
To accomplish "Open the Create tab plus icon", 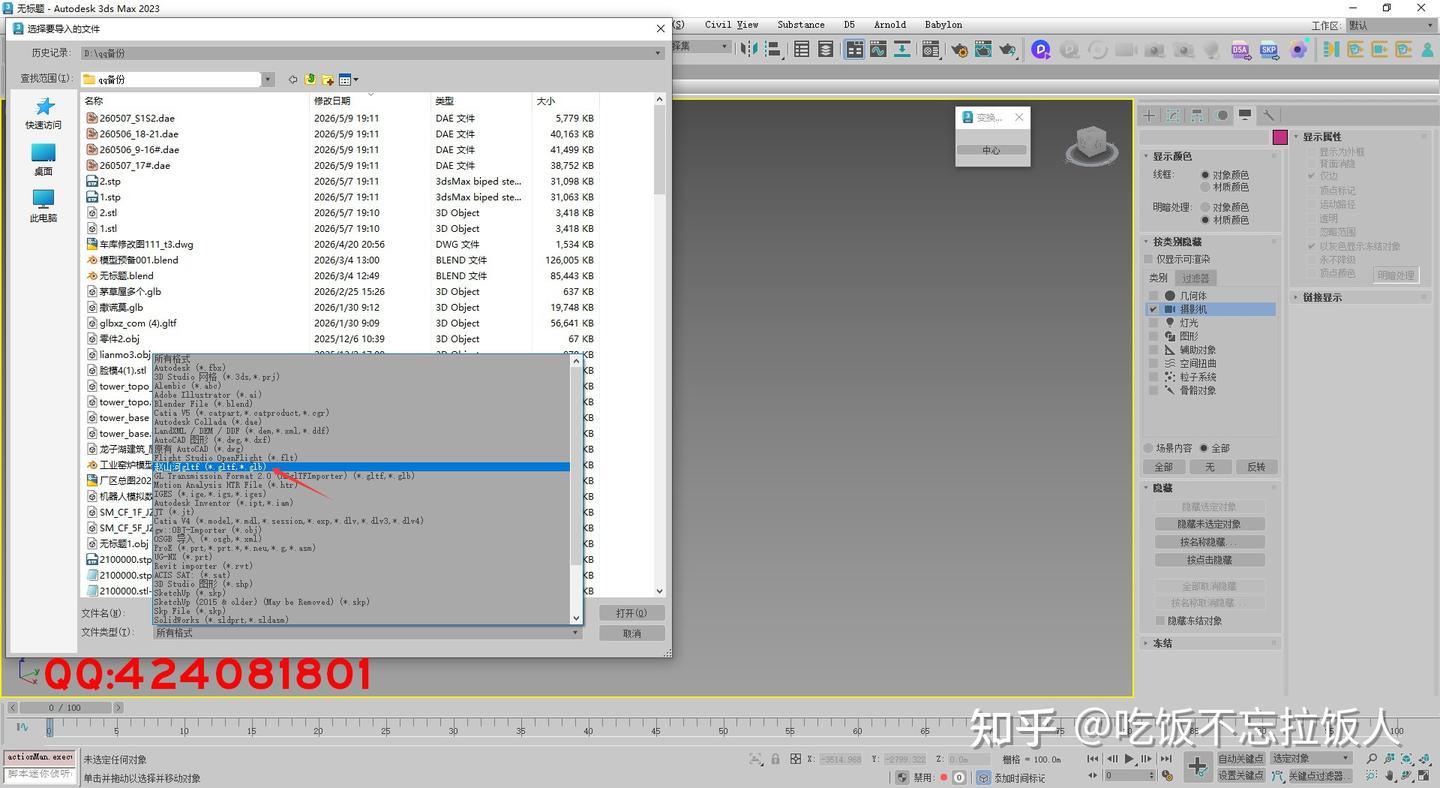I will click(1150, 116).
